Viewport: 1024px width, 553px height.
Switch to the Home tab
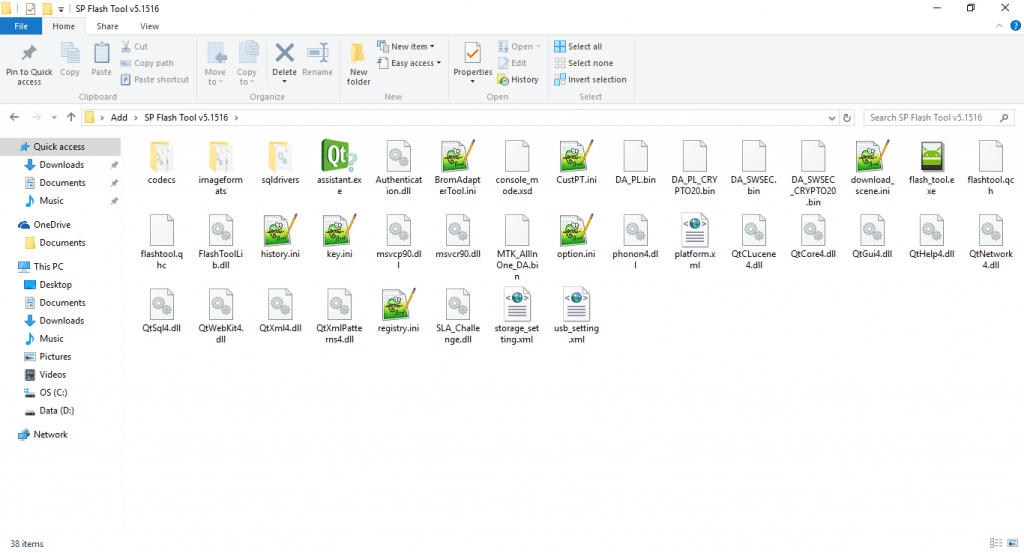[63, 26]
